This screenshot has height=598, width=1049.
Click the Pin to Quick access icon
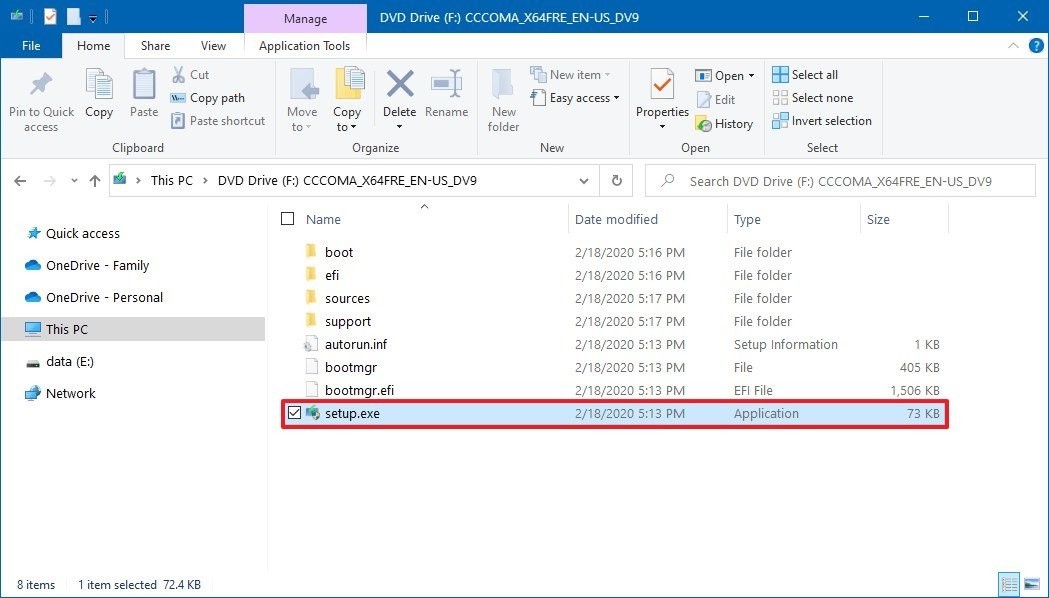(41, 84)
